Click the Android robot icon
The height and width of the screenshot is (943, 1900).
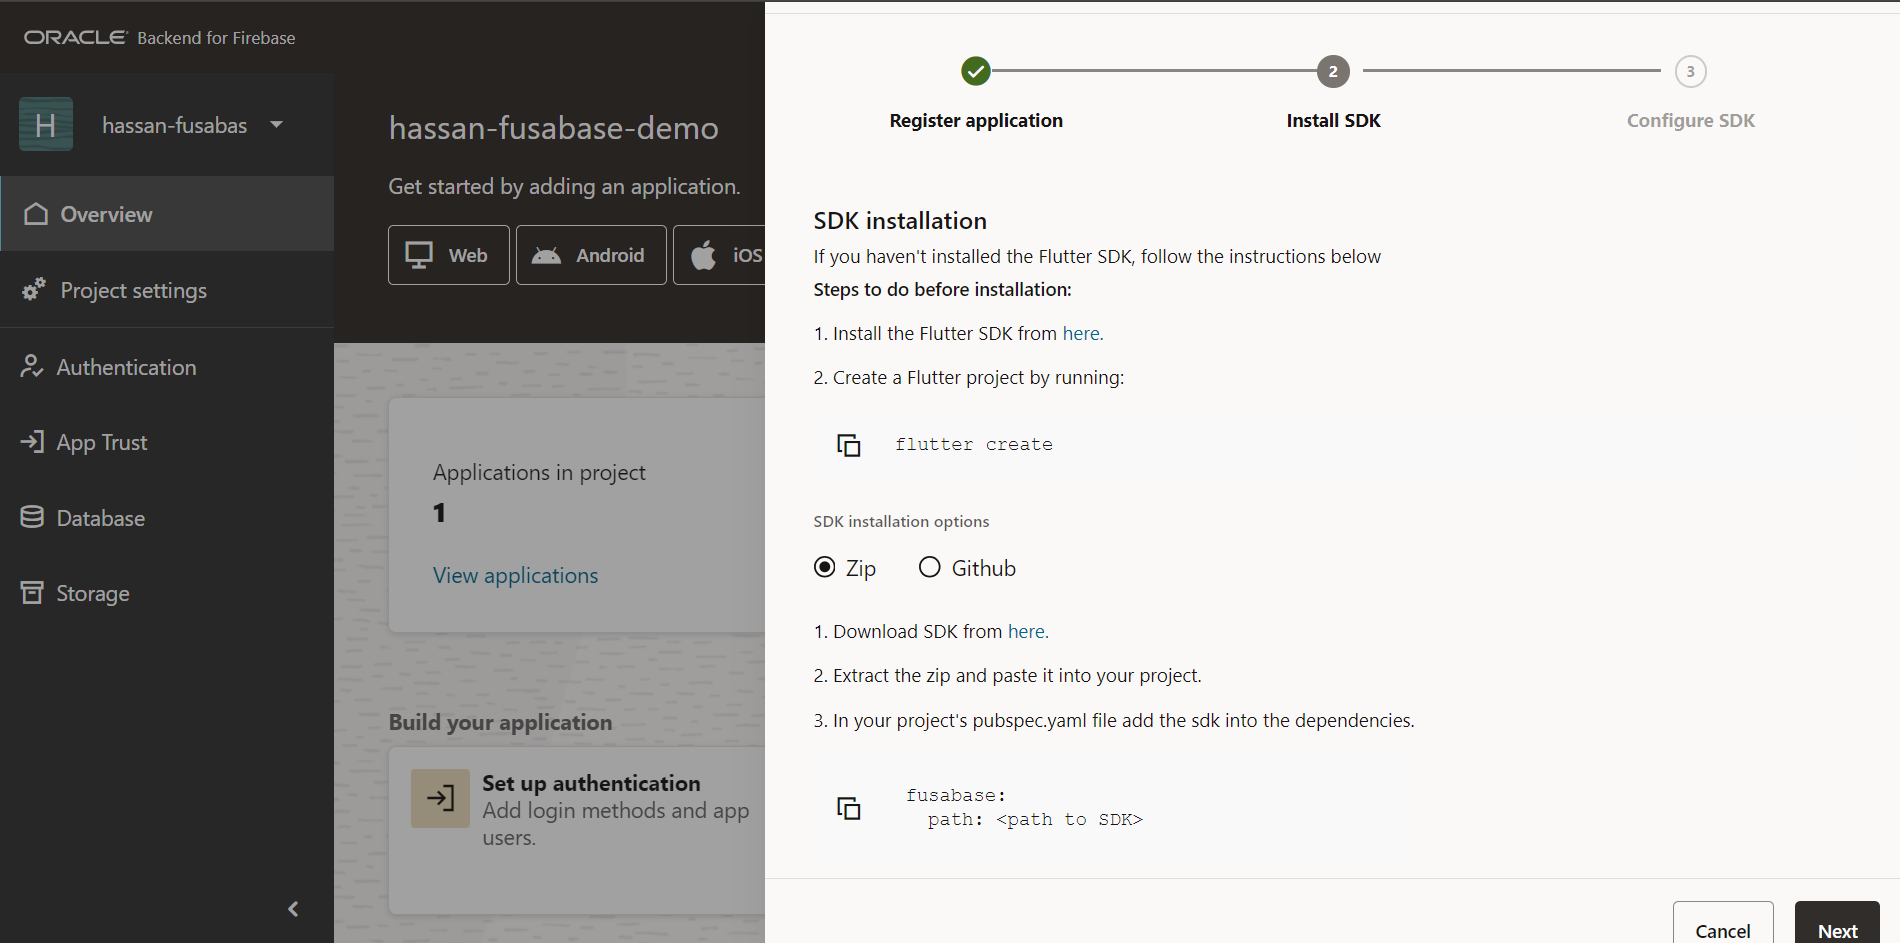coord(546,255)
